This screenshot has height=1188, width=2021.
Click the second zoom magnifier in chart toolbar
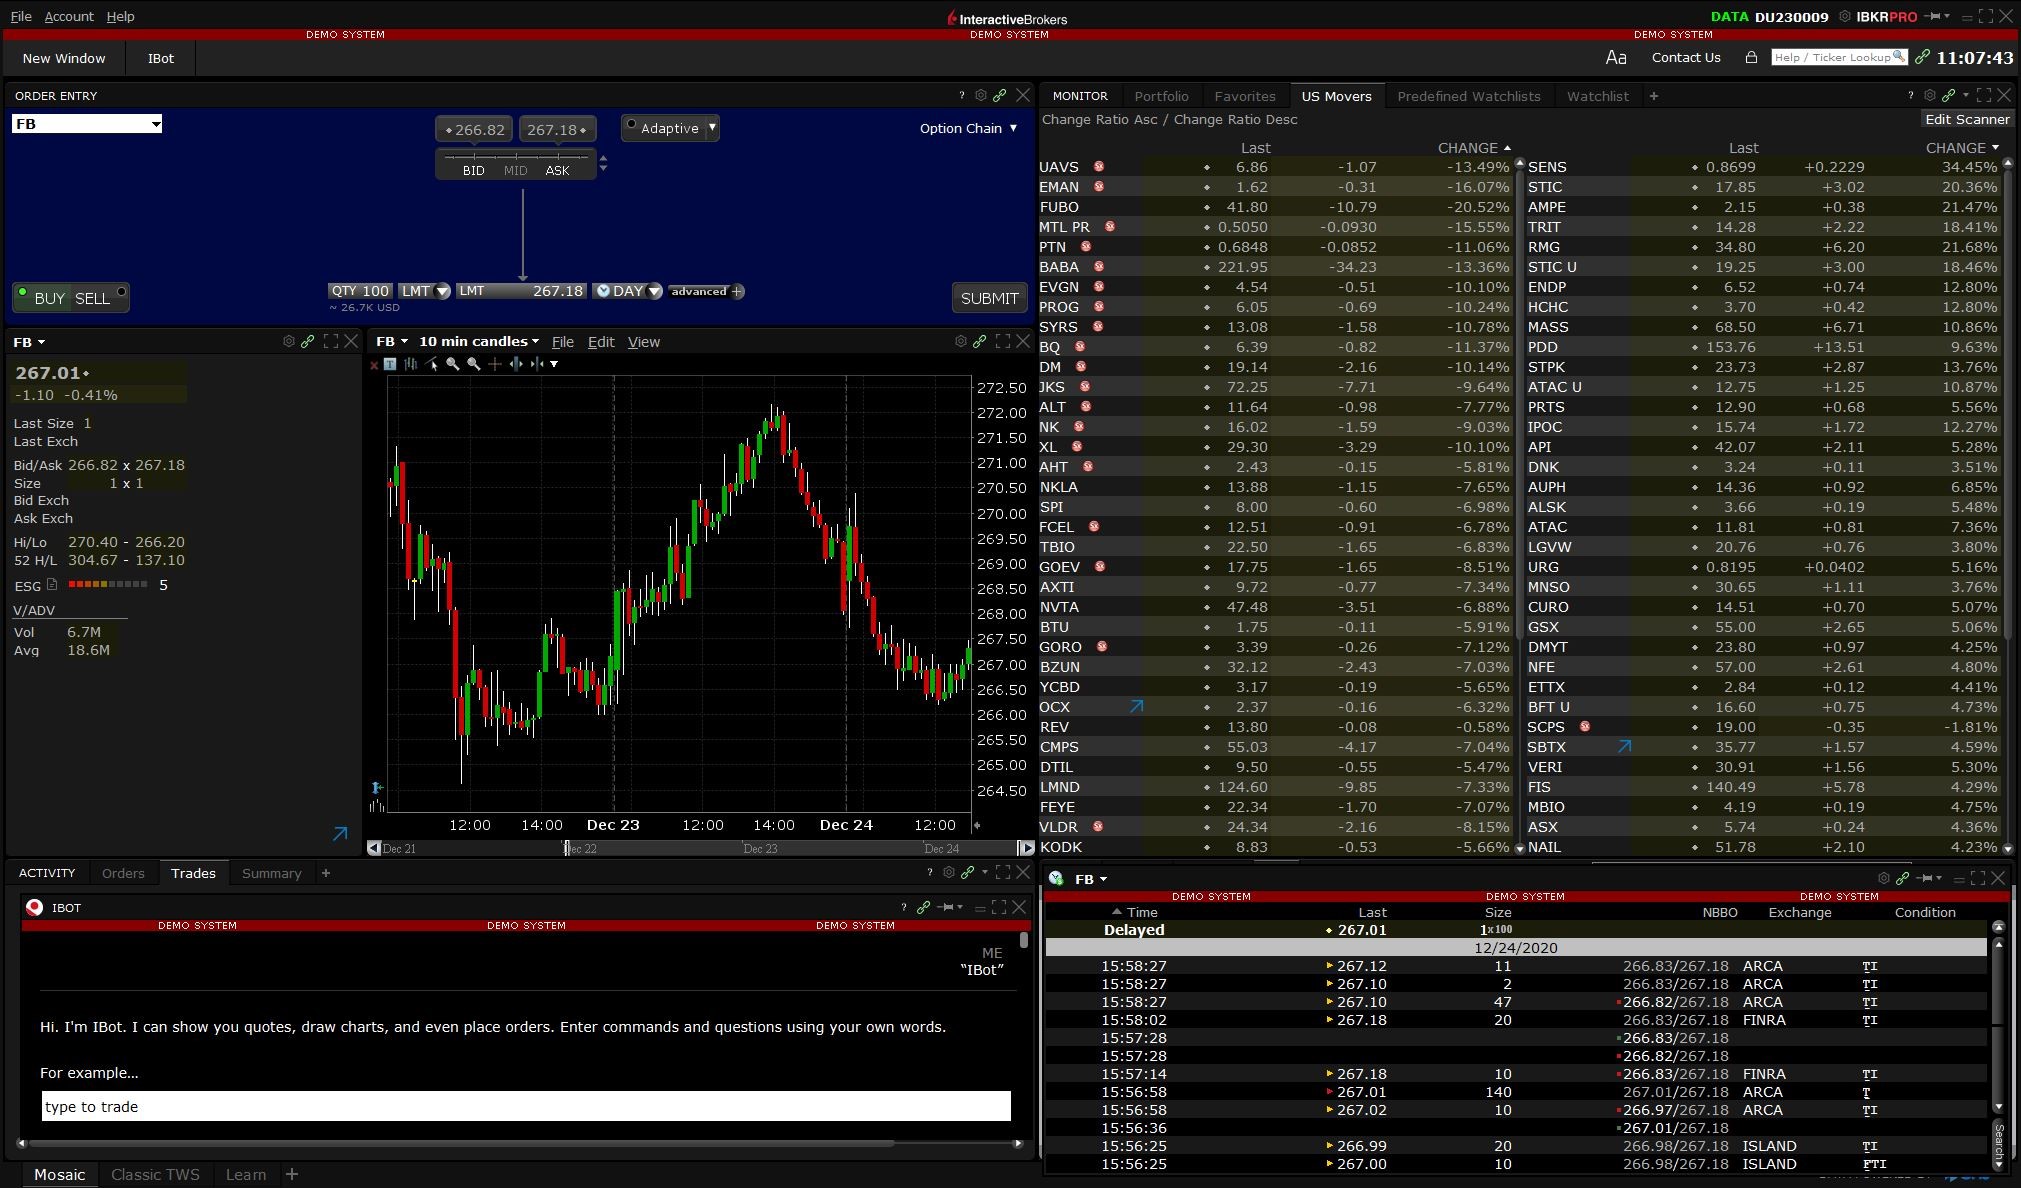tap(474, 364)
